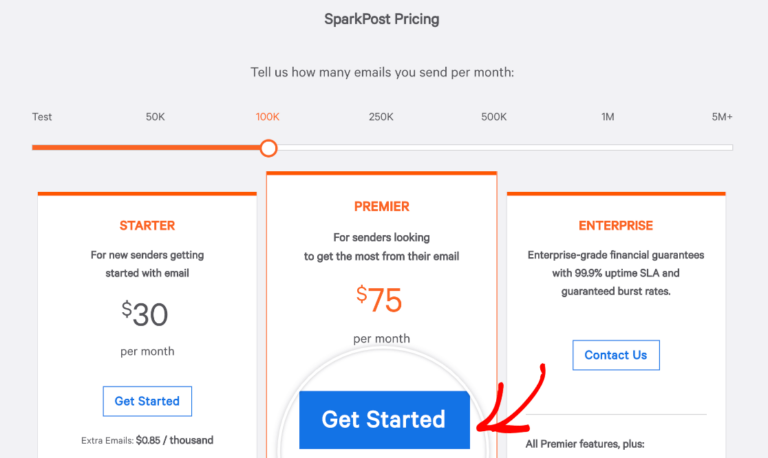The image size is (768, 458).
Task: Select the PREMIER plan heading
Action: pos(382,207)
